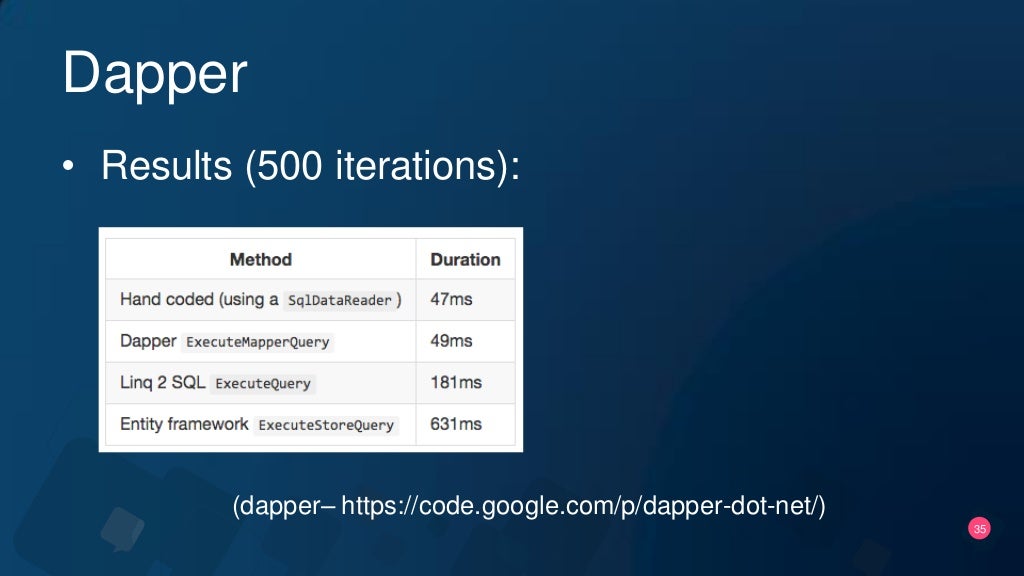
Task: Click the ExecuteStoreQuery code label
Action: point(326,425)
